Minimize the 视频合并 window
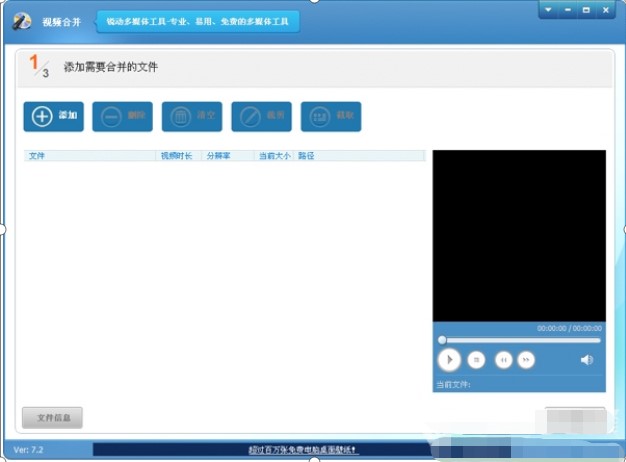626x462 pixels. click(567, 10)
